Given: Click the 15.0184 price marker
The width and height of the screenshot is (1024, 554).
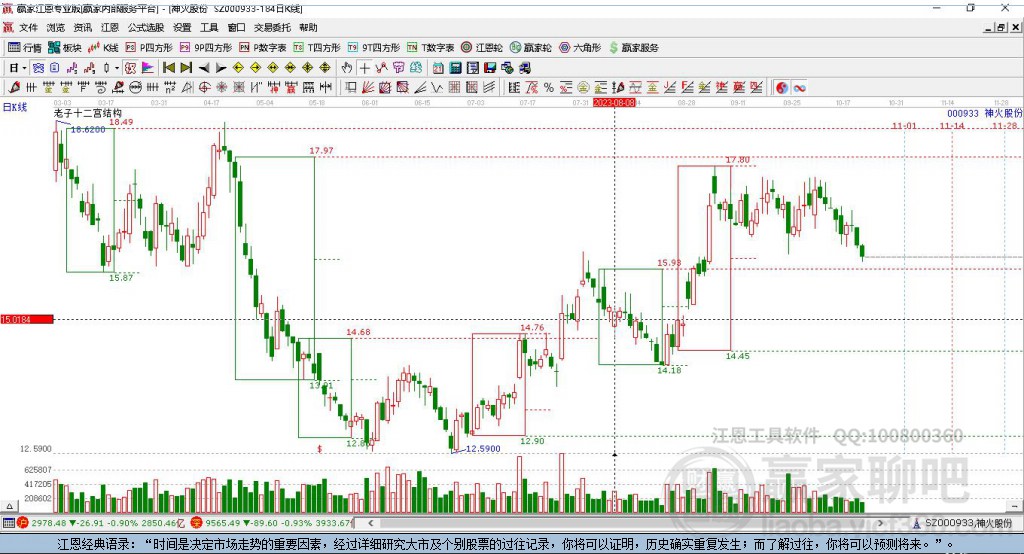Looking at the screenshot, I should coord(27,319).
